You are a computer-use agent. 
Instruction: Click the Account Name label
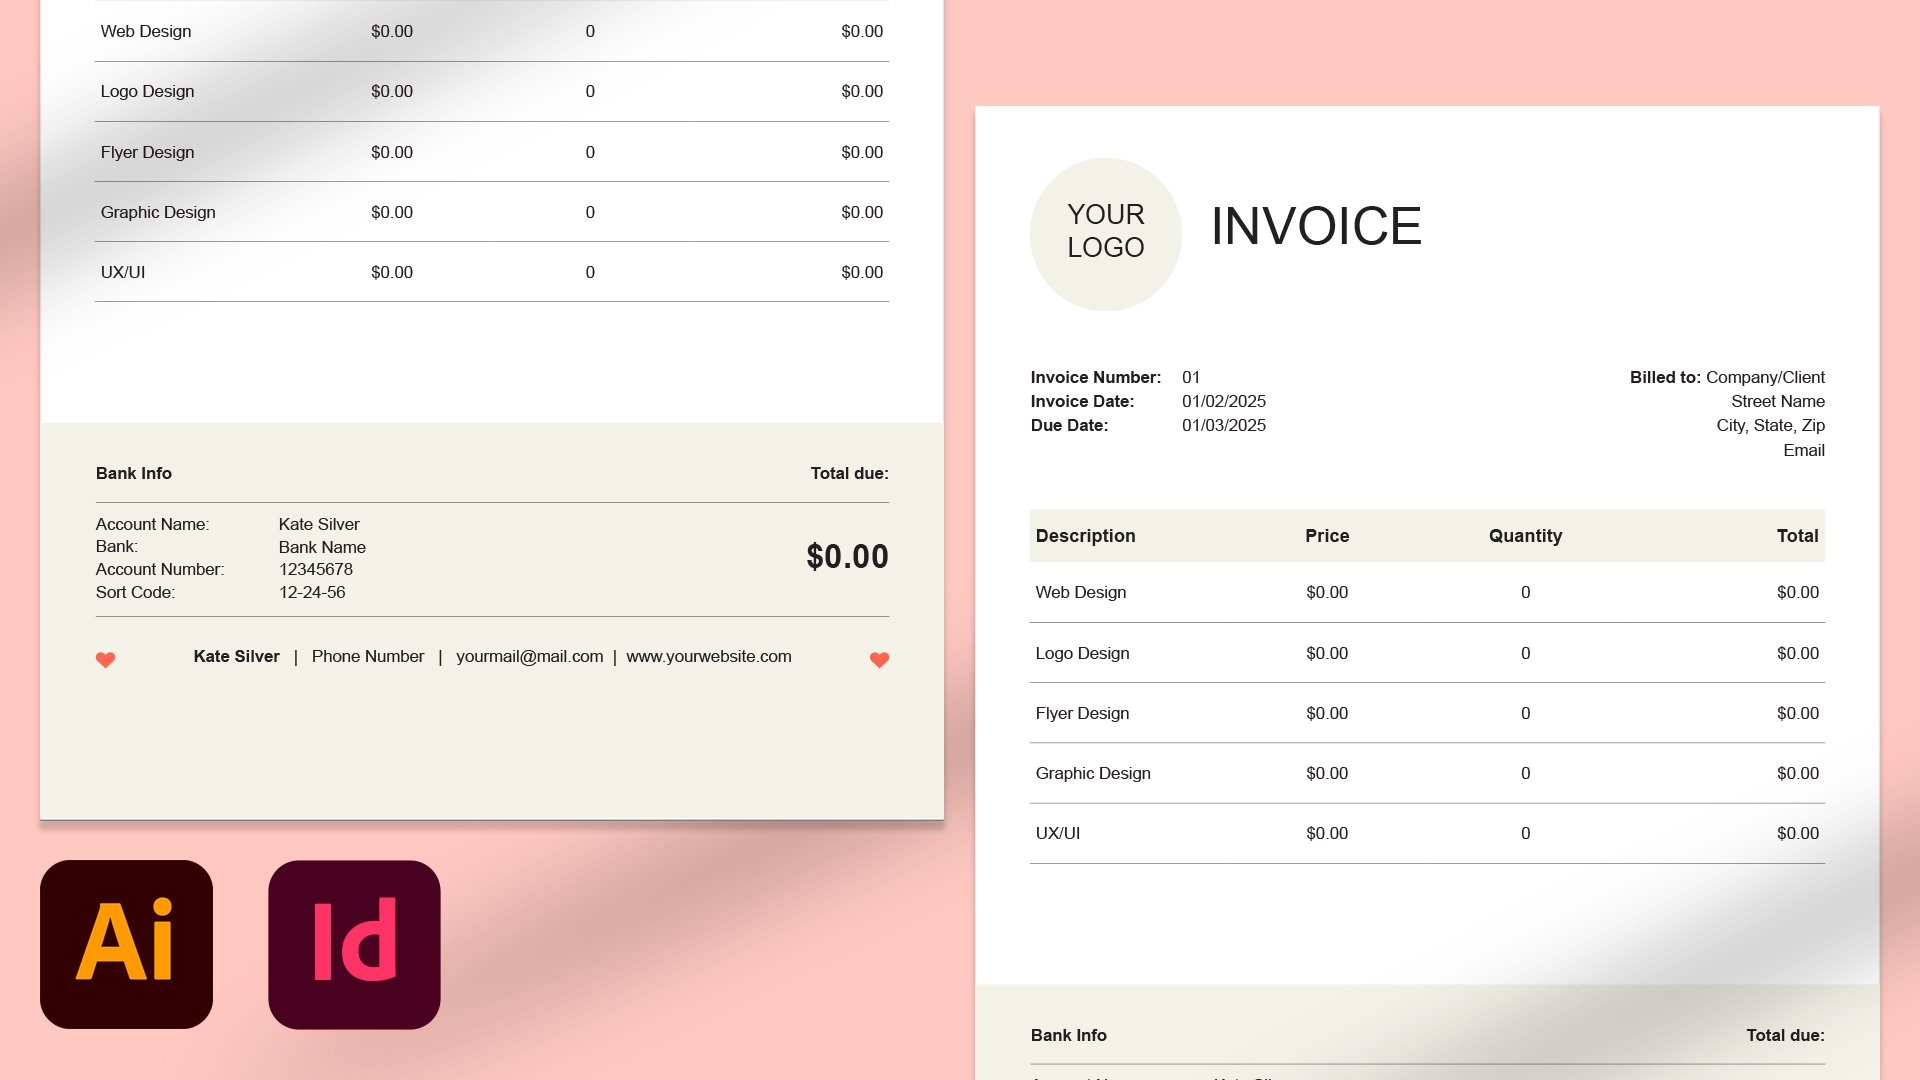tap(152, 524)
